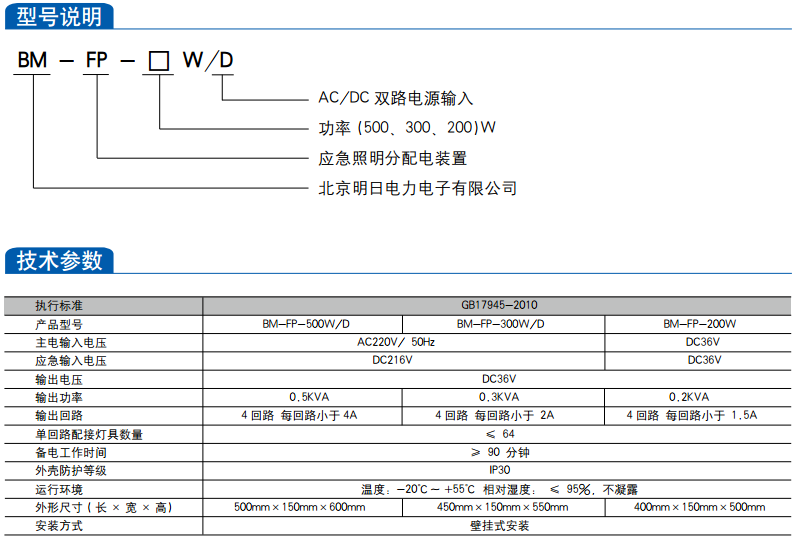Click the BM model code prefix
The image size is (797, 548).
tap(32, 60)
